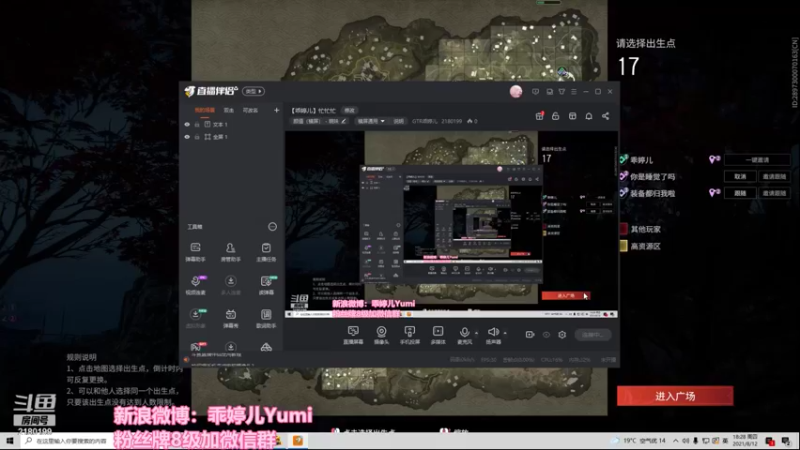This screenshot has width=800, height=450.
Task: Click the 一键邀请 invite-all button
Action: 757,160
